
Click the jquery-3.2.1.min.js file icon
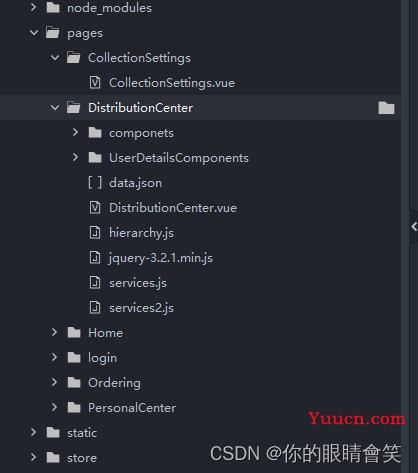click(x=95, y=257)
